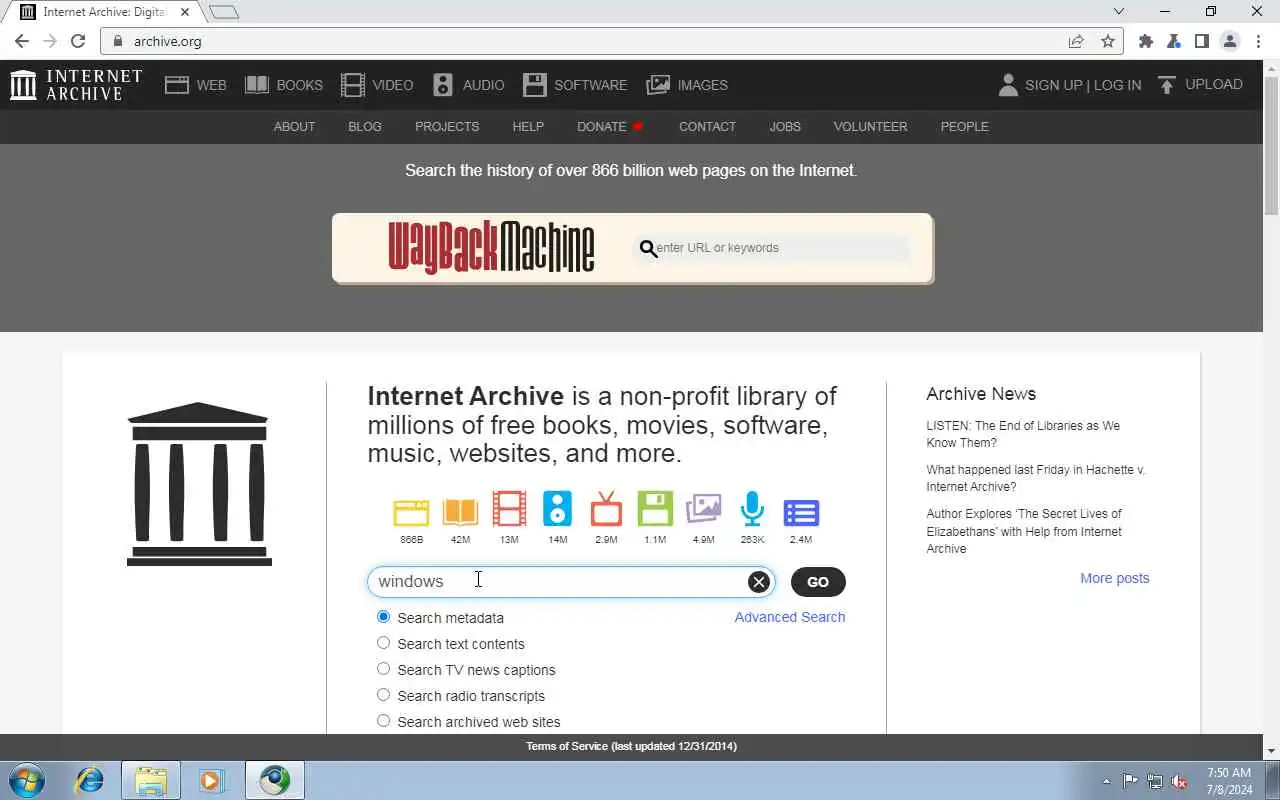Click the taskbar volume speaker icon

[1180, 781]
